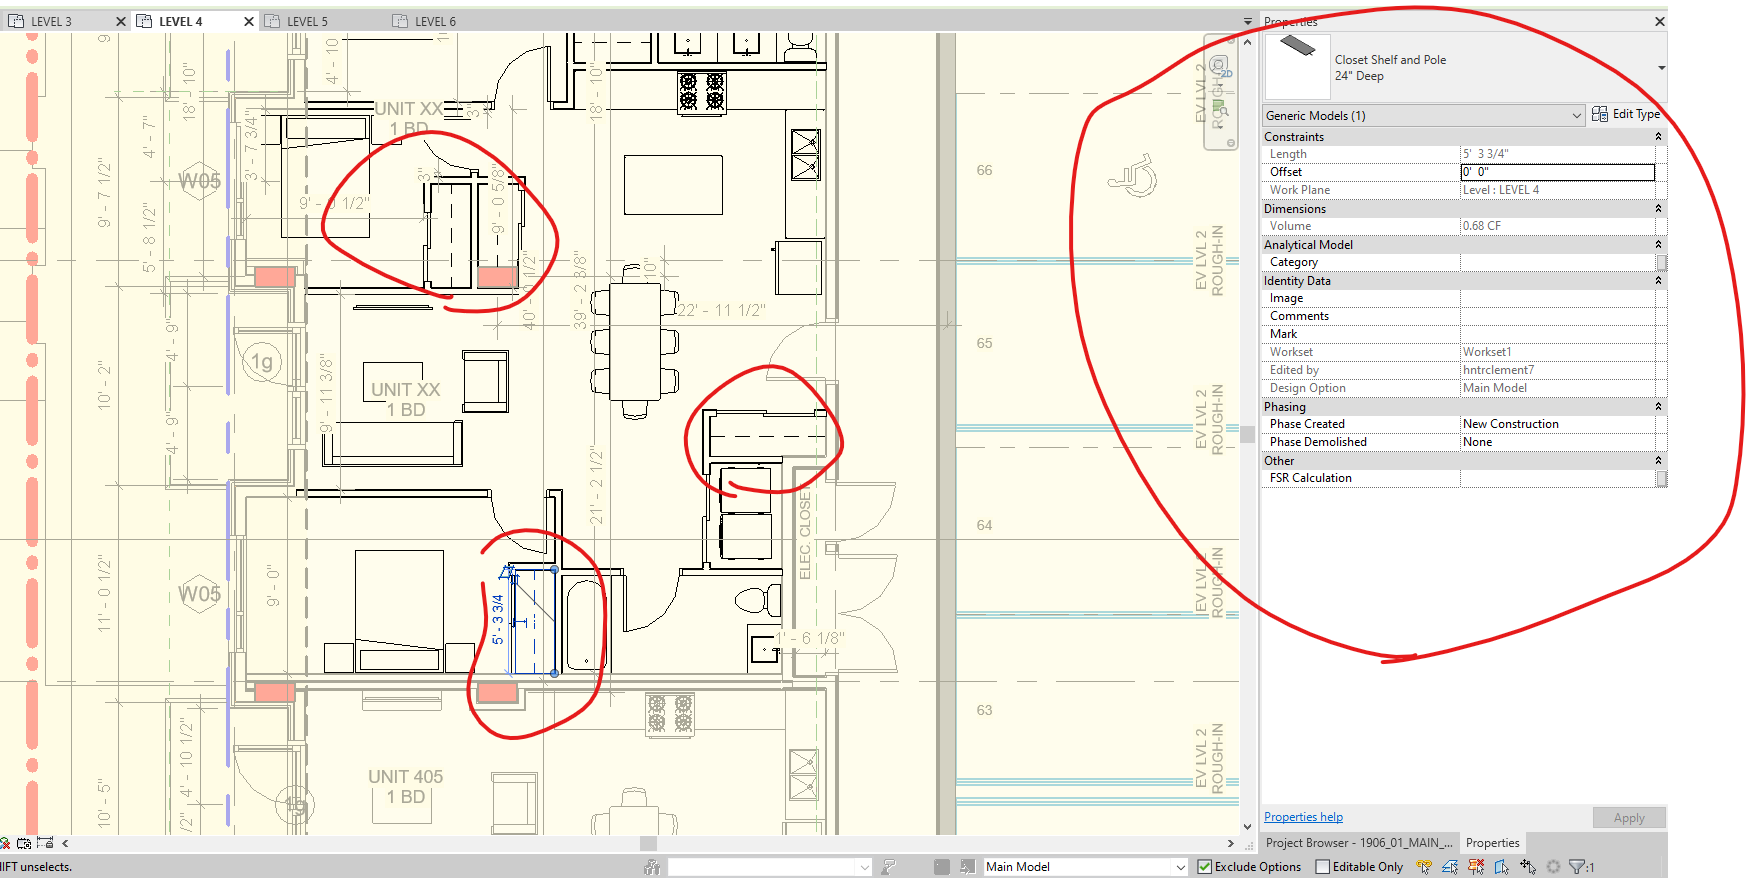
Task: Click the Offset value input field
Action: (x=1557, y=172)
